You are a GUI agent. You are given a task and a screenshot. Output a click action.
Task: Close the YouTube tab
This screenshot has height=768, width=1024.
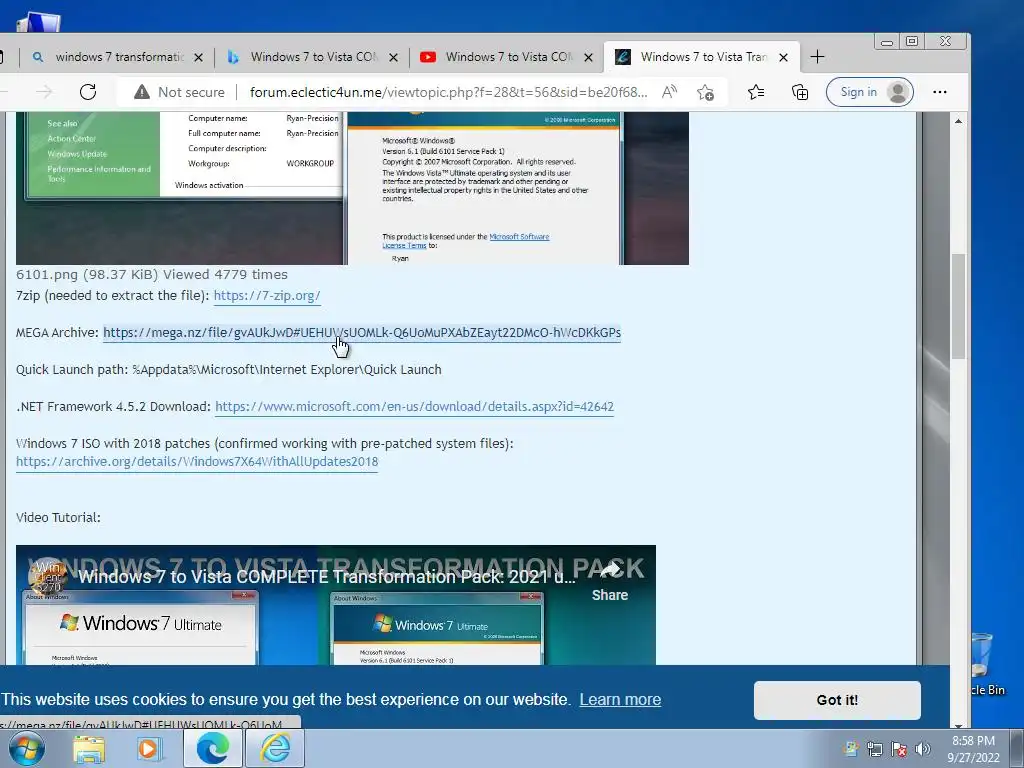[x=588, y=57]
